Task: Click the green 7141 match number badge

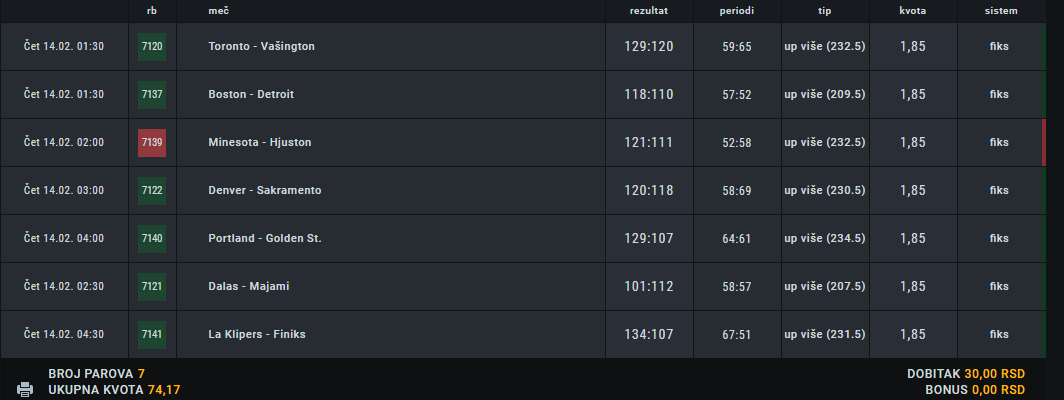Action: click(x=152, y=335)
